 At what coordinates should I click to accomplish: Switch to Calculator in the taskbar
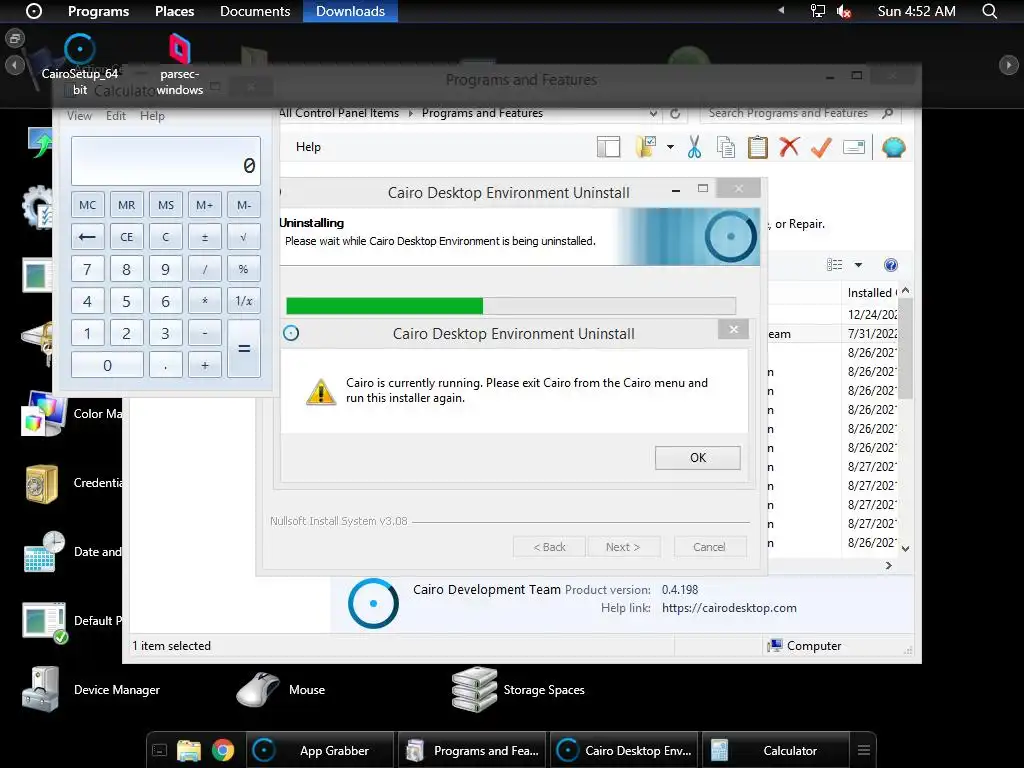(775, 750)
